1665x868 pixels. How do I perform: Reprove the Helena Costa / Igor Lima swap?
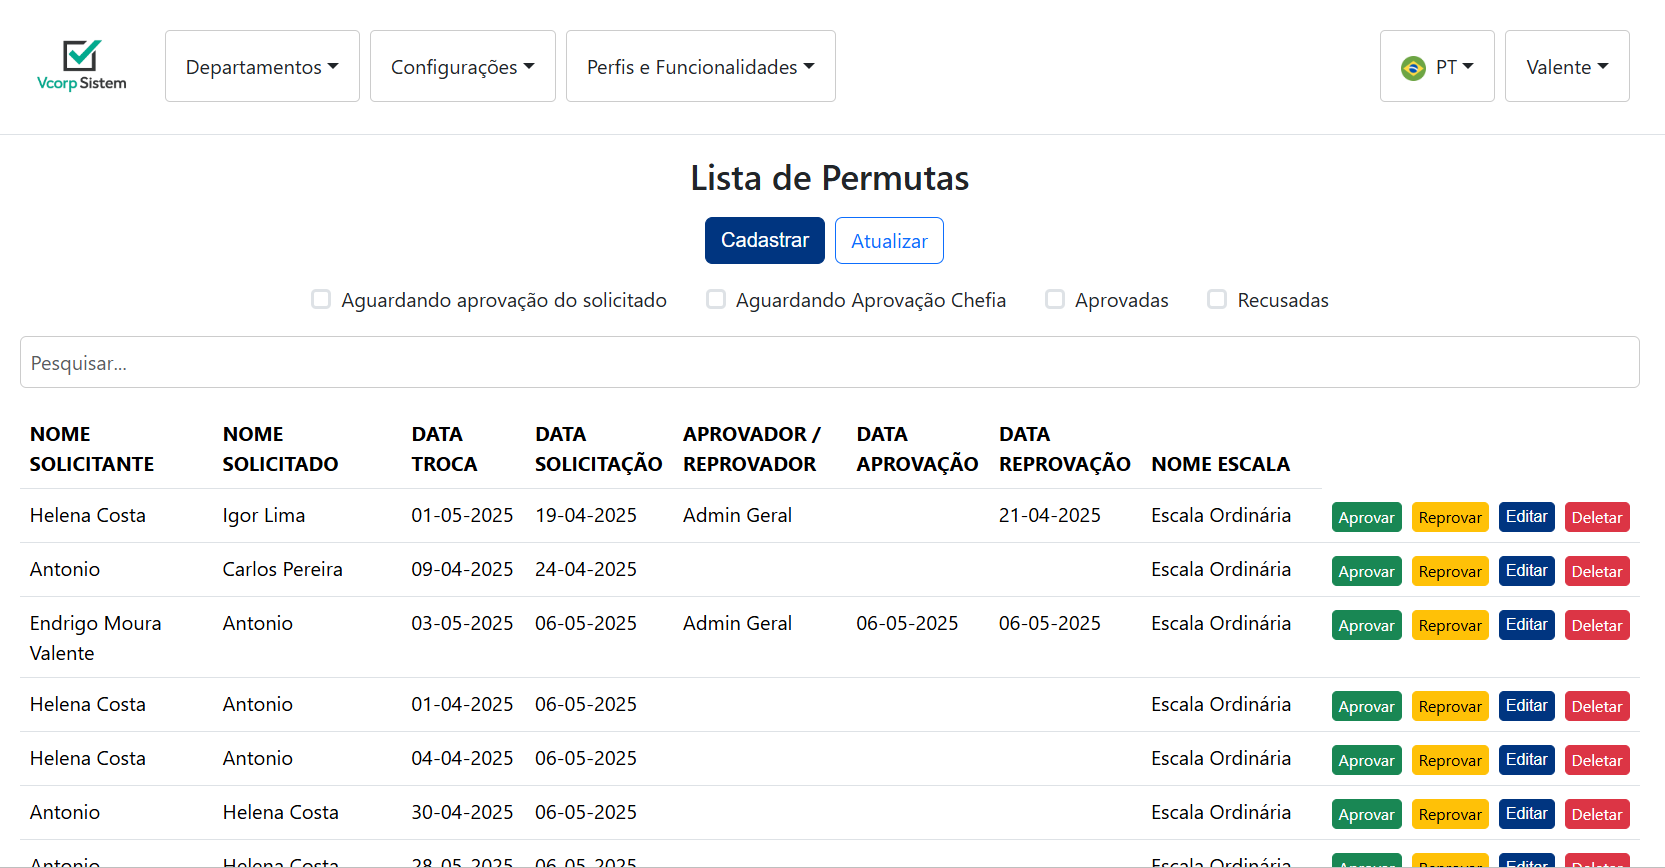(1450, 517)
